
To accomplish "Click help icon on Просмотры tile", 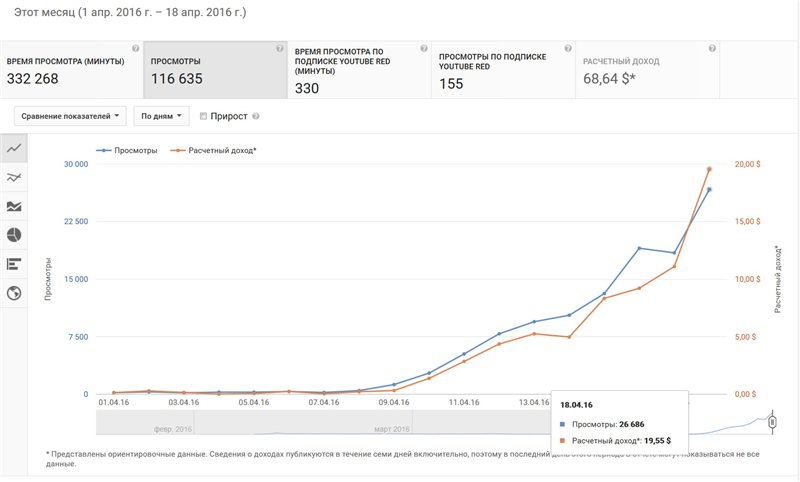I will click(279, 48).
